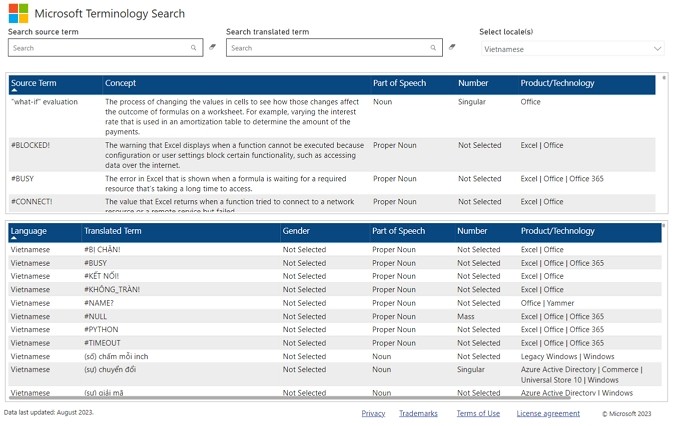The image size is (682, 426).
Task: Select the #BUSY source term row
Action: click(x=332, y=183)
